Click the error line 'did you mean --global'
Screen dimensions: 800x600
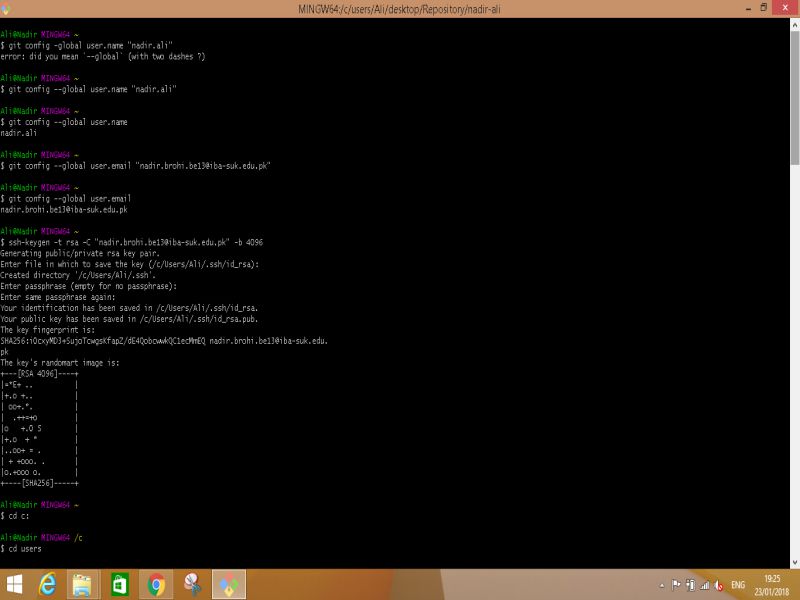pos(103,56)
